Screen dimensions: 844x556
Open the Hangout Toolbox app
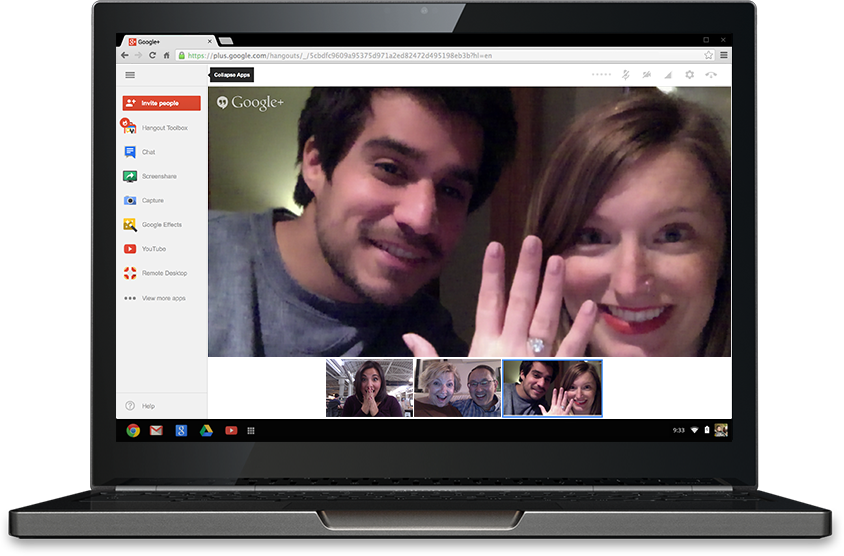click(x=163, y=128)
